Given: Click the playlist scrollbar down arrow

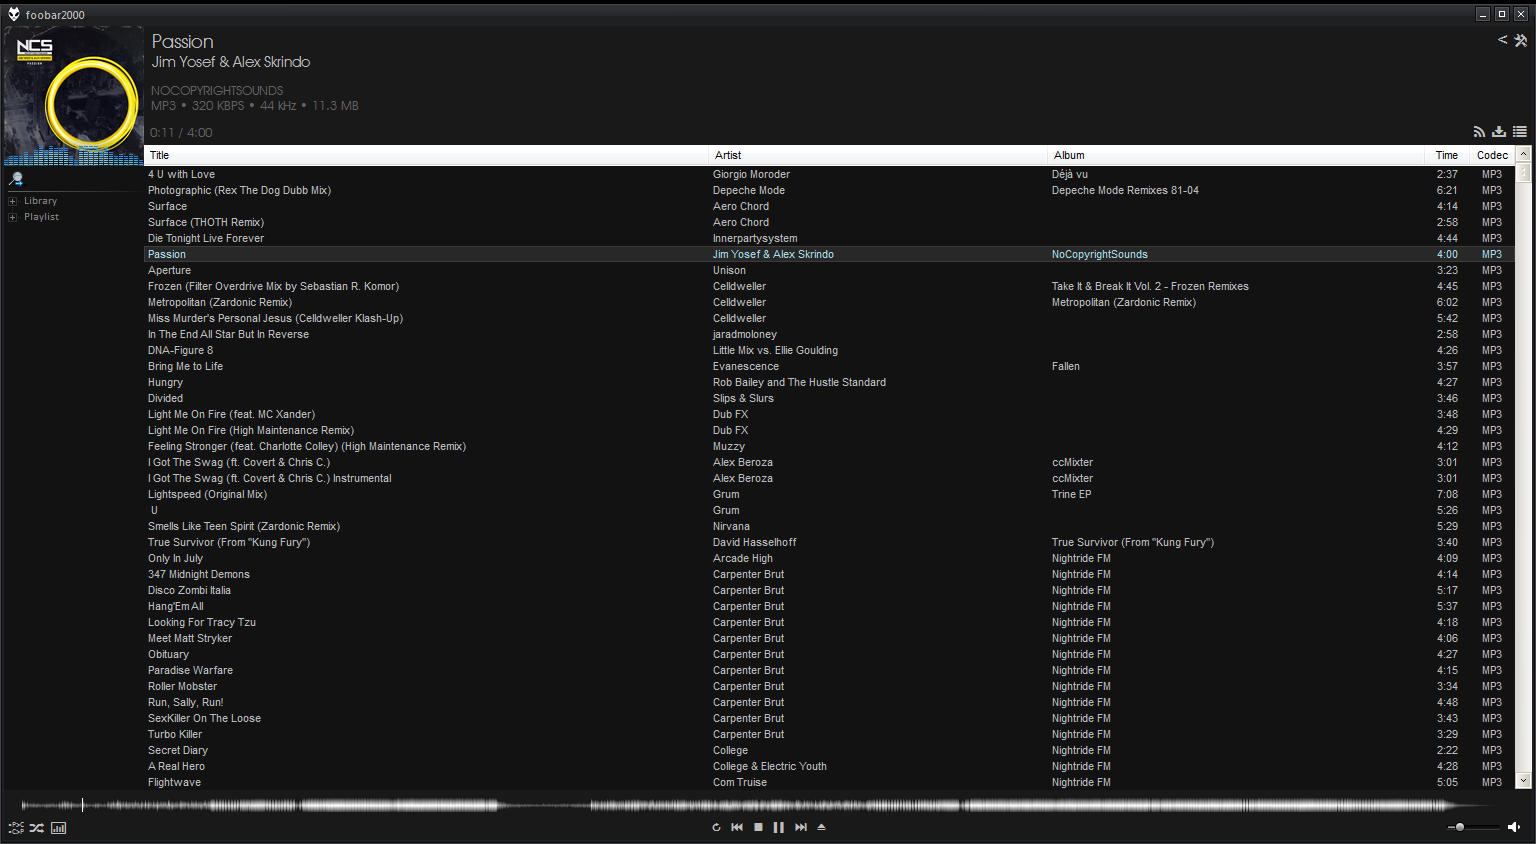Looking at the screenshot, I should pyautogui.click(x=1524, y=781).
